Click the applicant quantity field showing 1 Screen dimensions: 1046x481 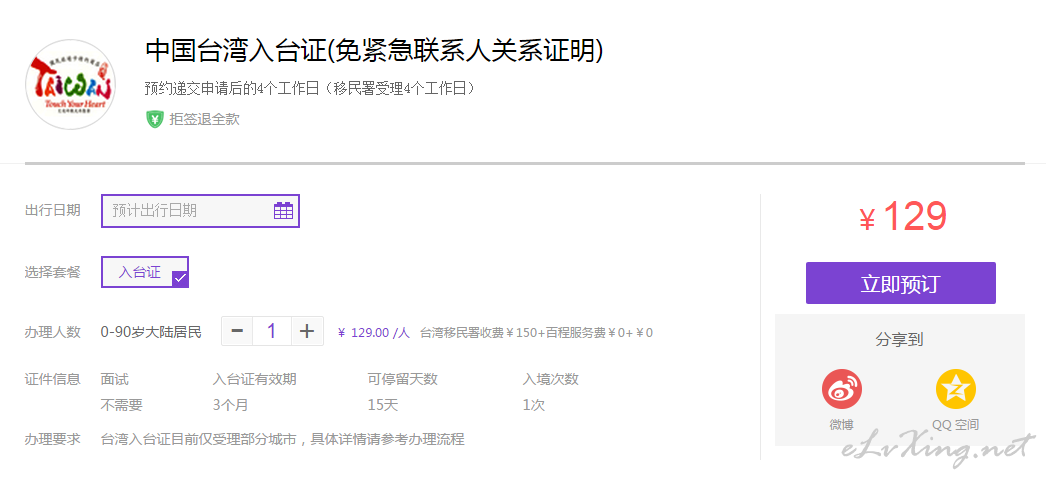pyautogui.click(x=272, y=331)
